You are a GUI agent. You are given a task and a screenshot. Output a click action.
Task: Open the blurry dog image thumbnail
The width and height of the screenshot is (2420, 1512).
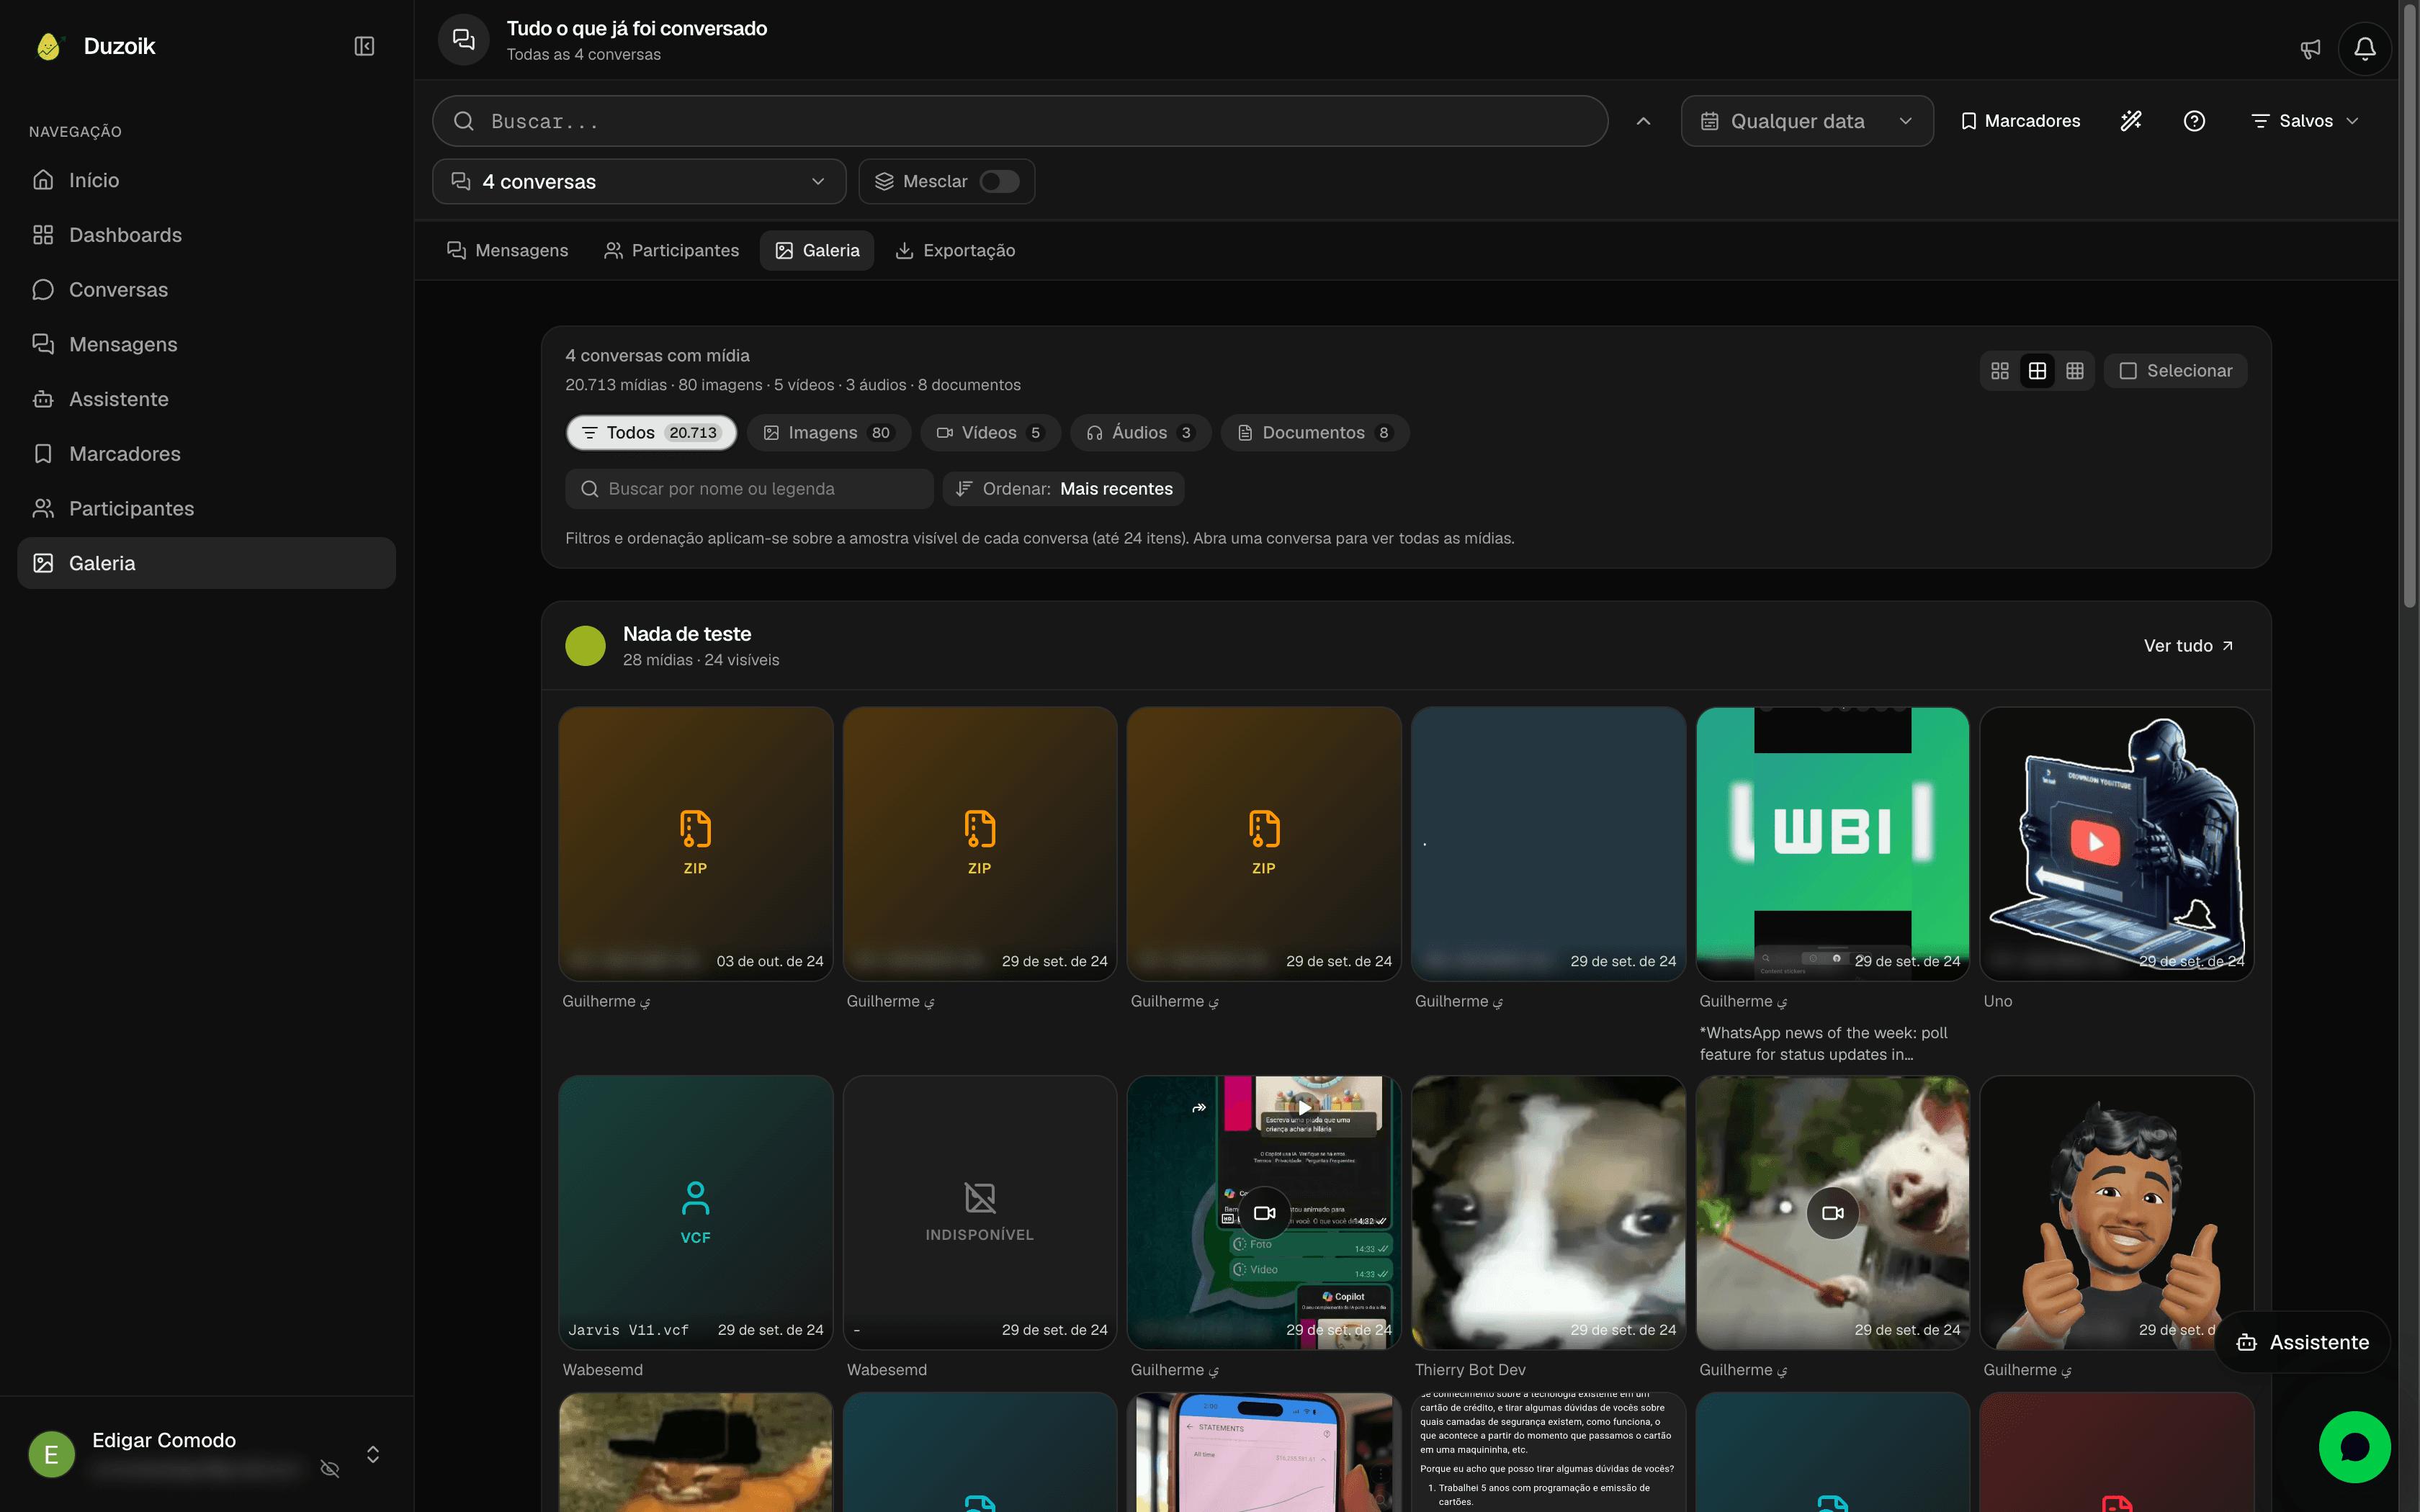(1549, 1213)
